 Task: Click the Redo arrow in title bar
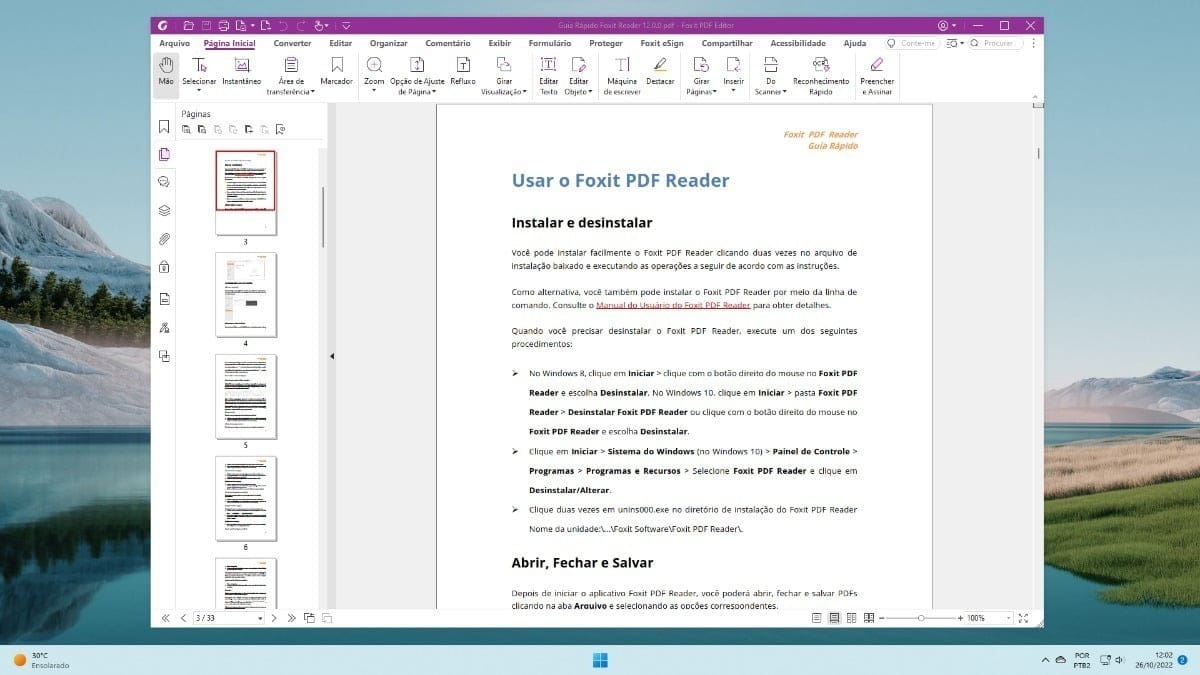[300, 25]
